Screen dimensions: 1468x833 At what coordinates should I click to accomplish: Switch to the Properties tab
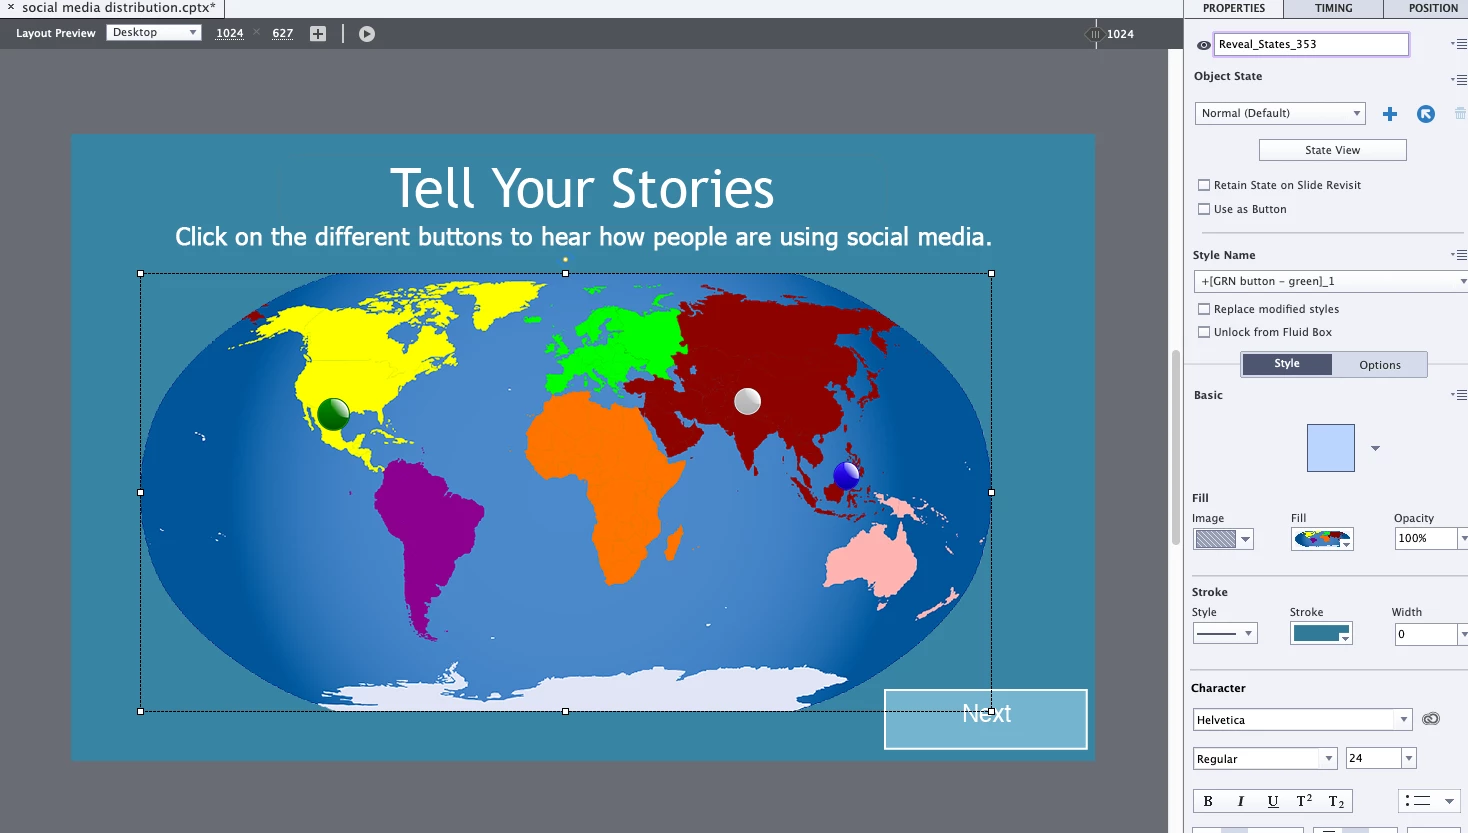tap(1234, 8)
